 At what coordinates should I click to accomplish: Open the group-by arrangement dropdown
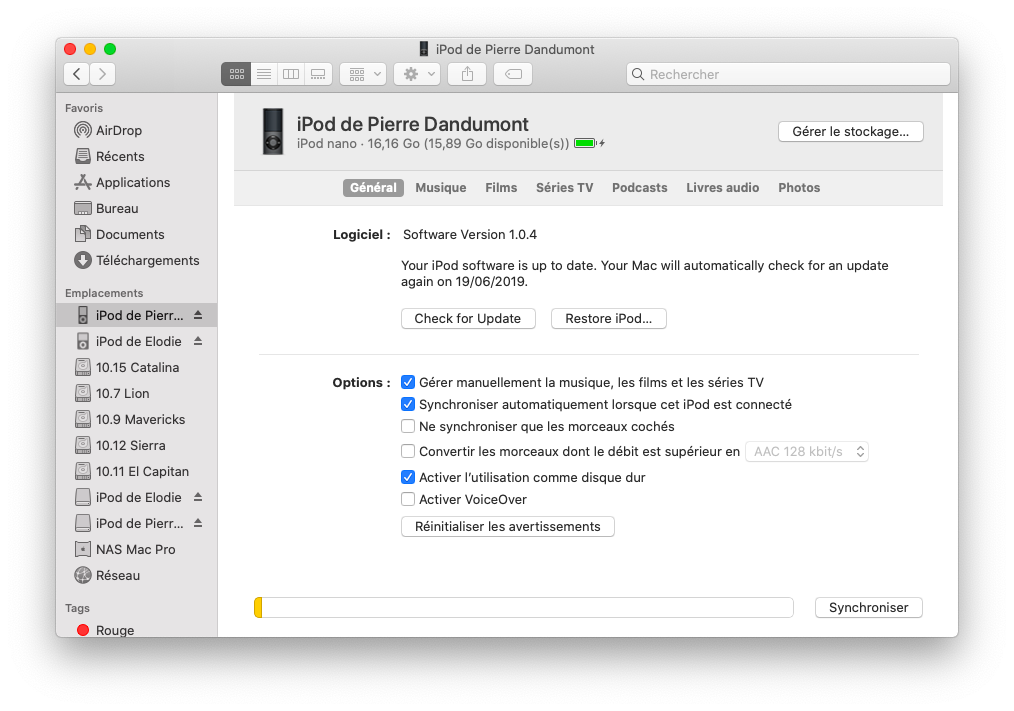[x=363, y=74]
